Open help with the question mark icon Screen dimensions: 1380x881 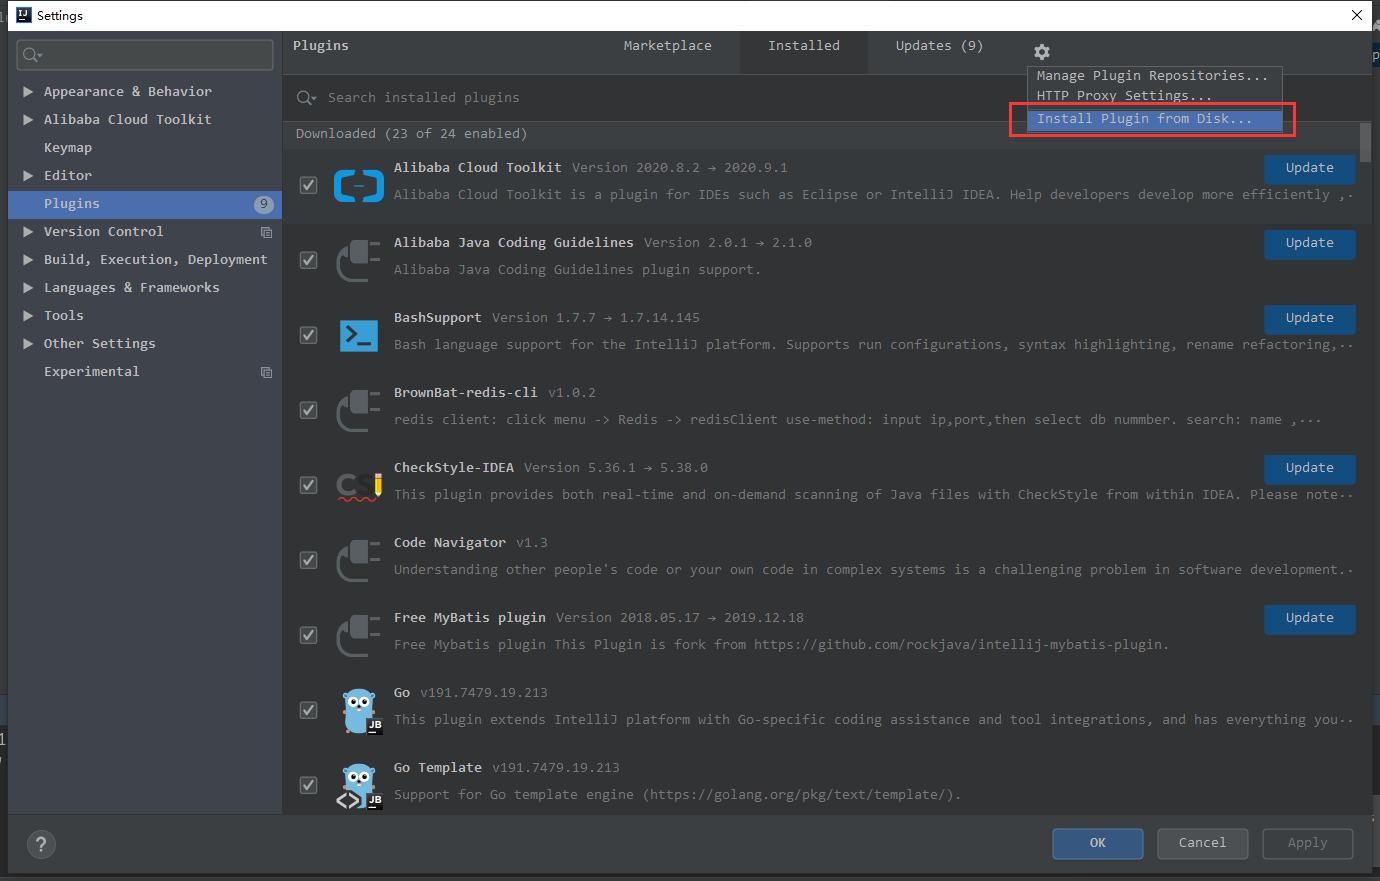click(41, 844)
